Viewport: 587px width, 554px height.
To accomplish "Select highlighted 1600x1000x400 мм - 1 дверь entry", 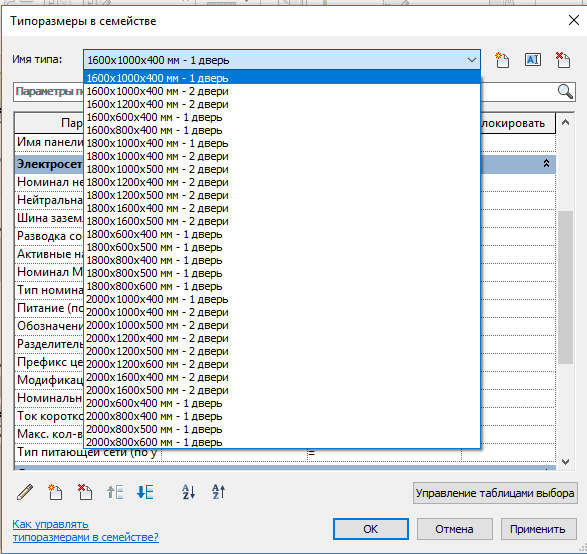I will 282,78.
